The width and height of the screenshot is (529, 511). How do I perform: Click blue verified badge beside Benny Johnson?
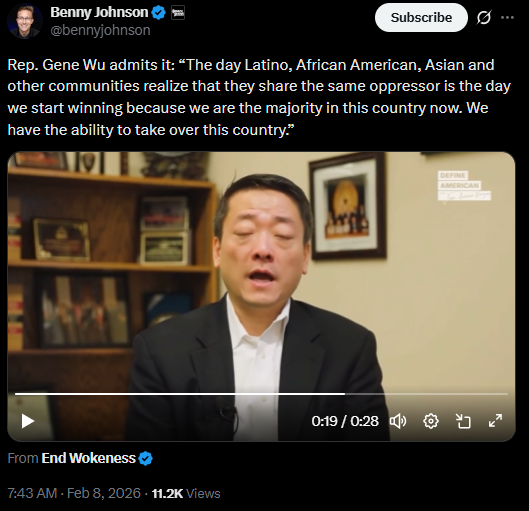pyautogui.click(x=159, y=13)
